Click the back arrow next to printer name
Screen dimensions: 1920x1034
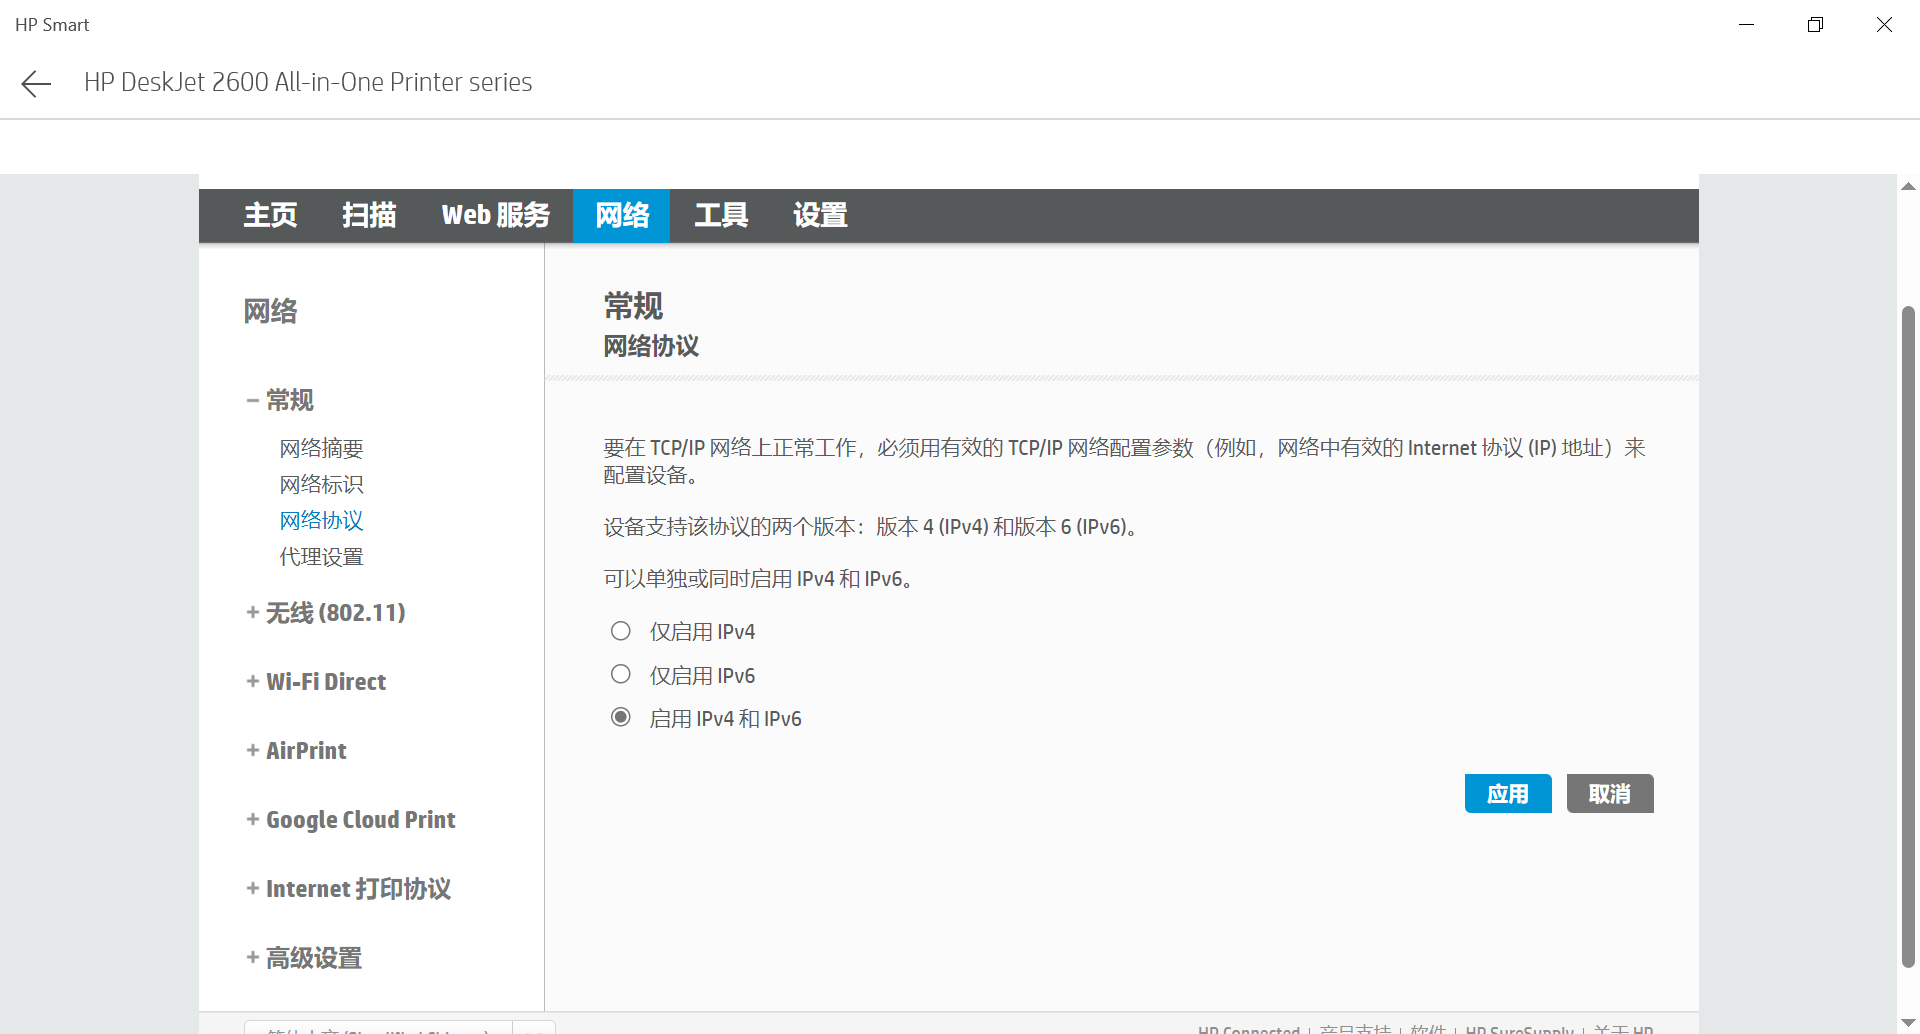click(36, 83)
